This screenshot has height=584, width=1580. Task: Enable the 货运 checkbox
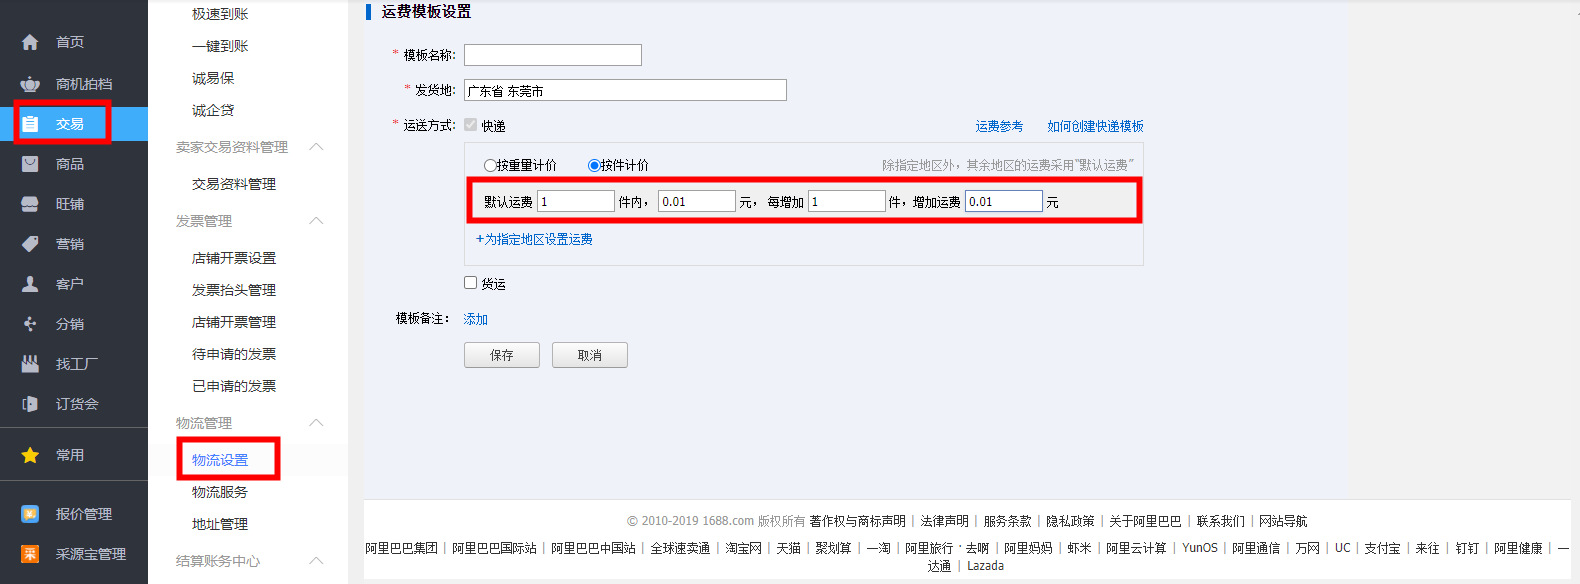point(470,283)
